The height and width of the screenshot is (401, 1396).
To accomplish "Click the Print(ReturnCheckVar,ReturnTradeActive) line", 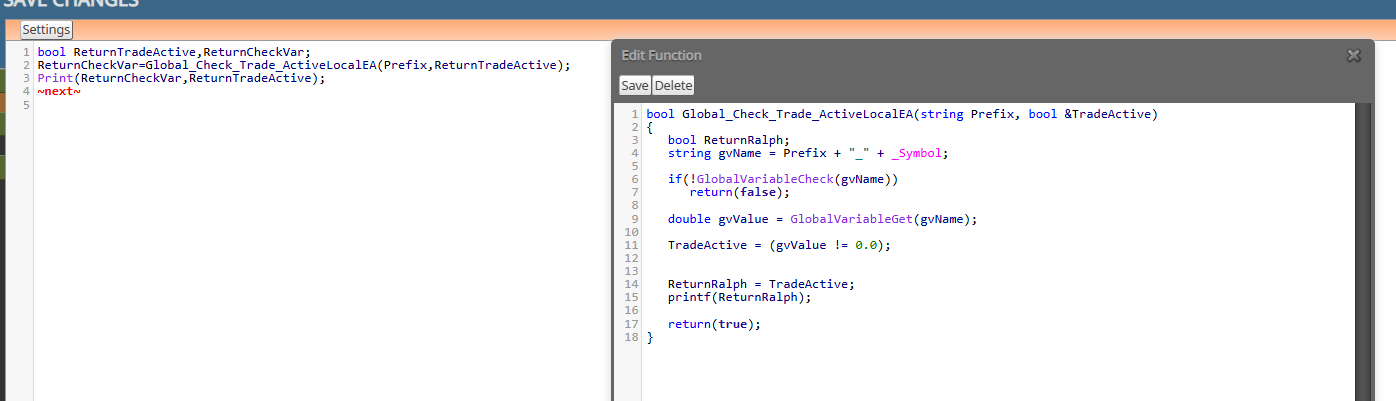I will click(182, 78).
